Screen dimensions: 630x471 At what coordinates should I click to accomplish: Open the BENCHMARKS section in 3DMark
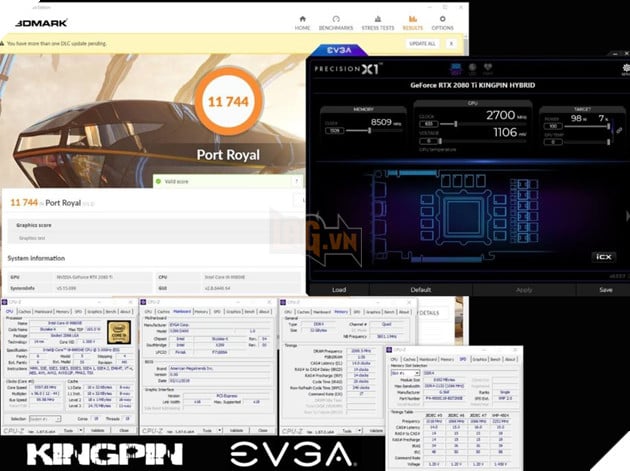click(x=335, y=23)
